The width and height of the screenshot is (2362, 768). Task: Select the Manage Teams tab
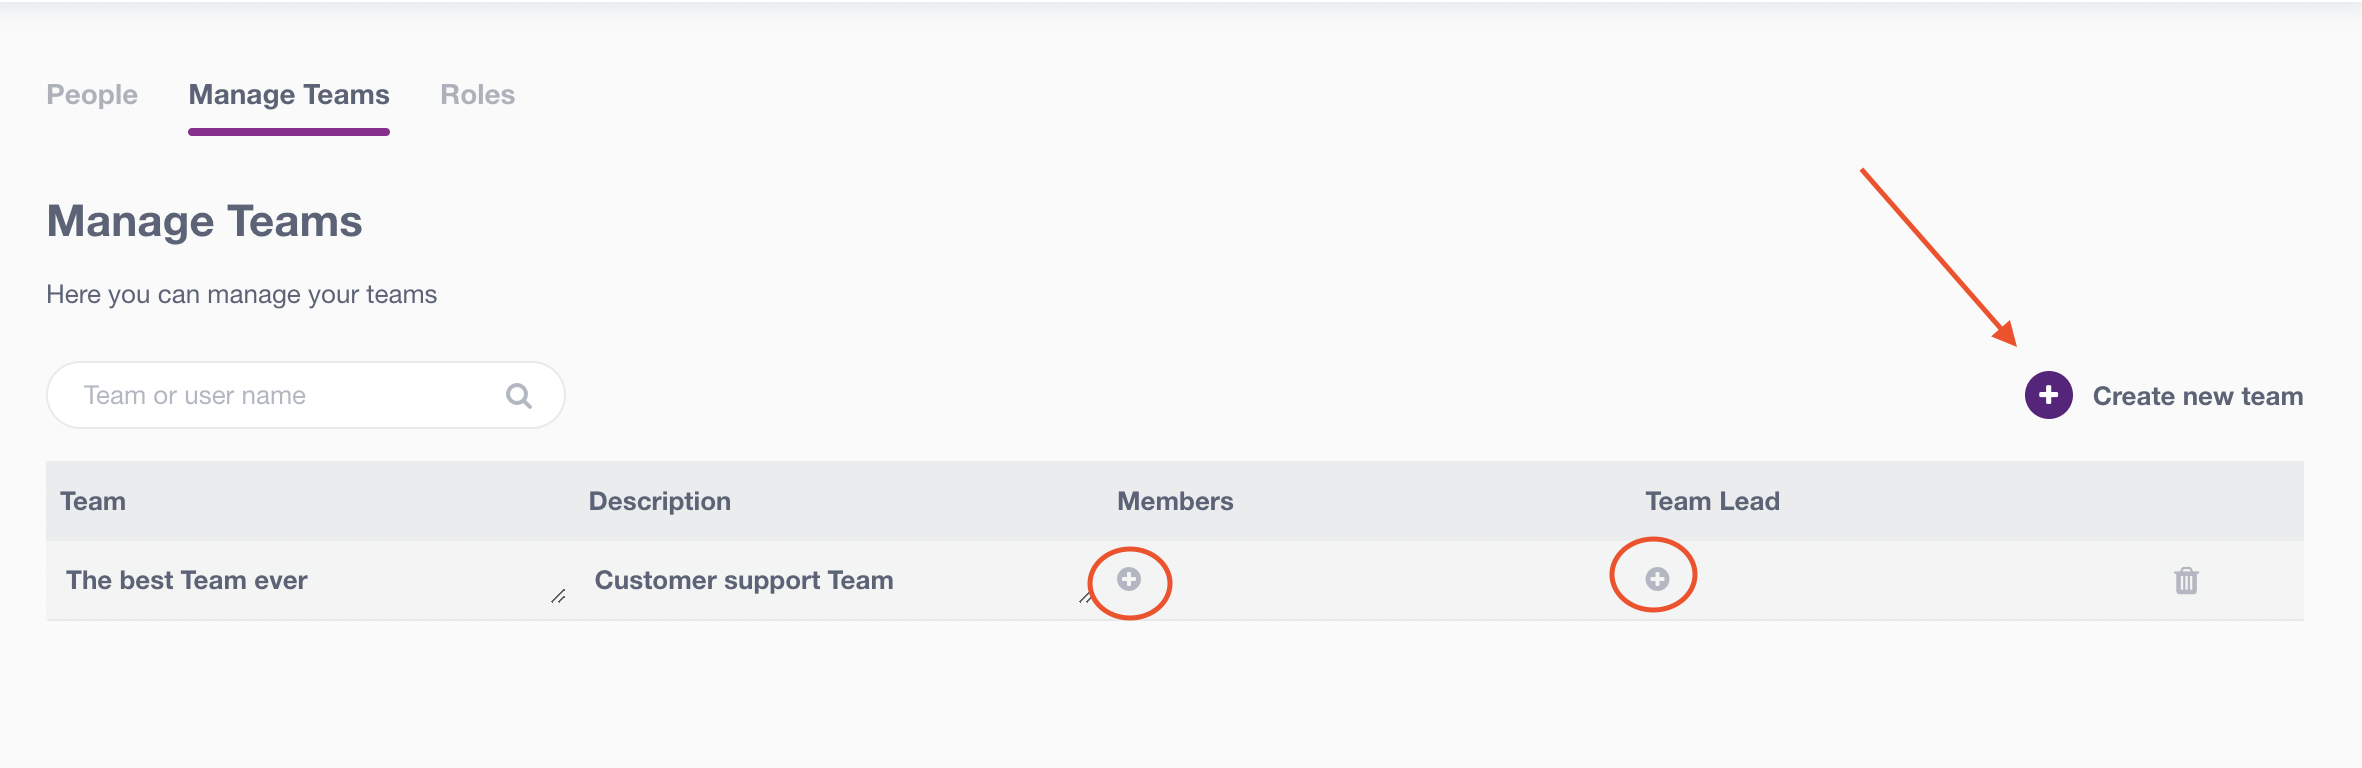[289, 95]
